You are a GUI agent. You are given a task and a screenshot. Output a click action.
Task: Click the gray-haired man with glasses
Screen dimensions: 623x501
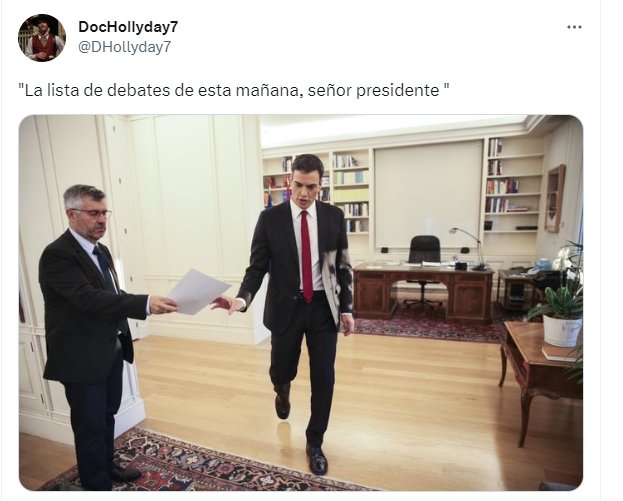point(93,336)
